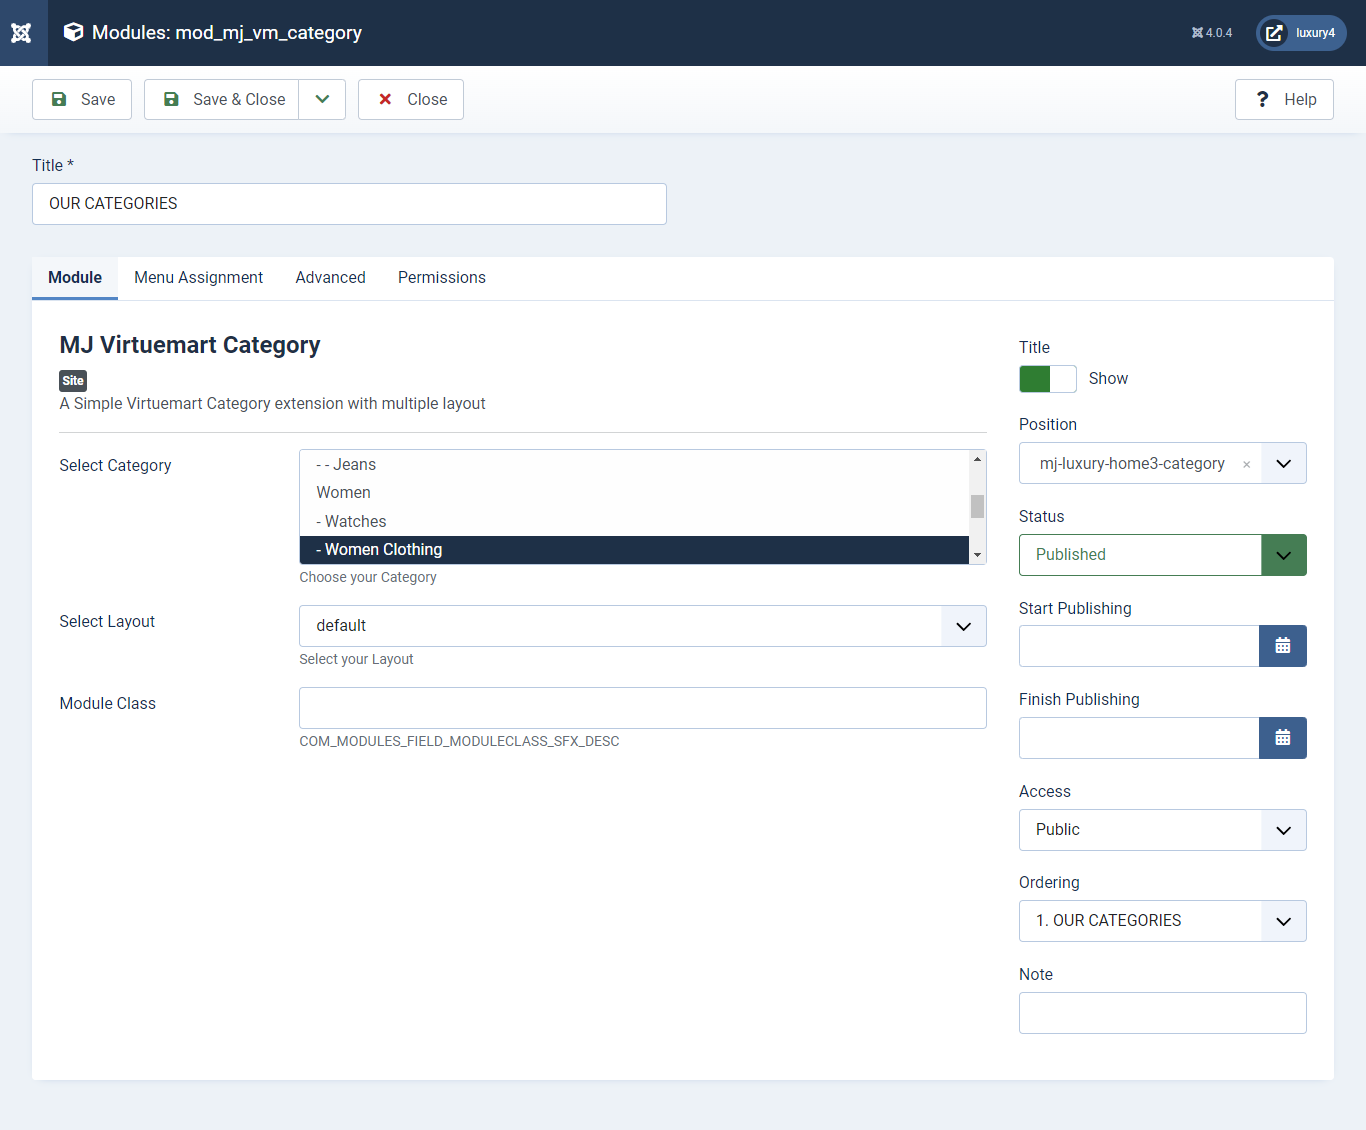Select the '- Watches' category
This screenshot has height=1130, width=1366.
coord(634,521)
